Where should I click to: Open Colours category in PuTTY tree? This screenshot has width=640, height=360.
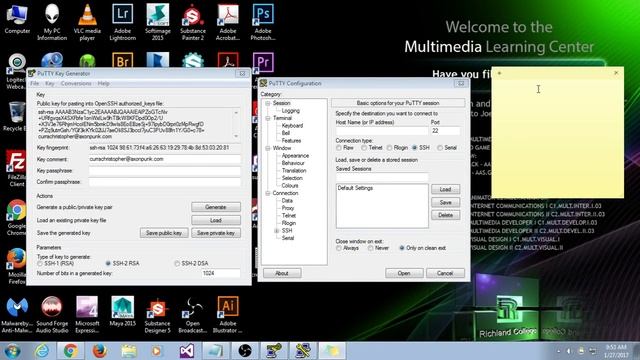[x=290, y=185]
